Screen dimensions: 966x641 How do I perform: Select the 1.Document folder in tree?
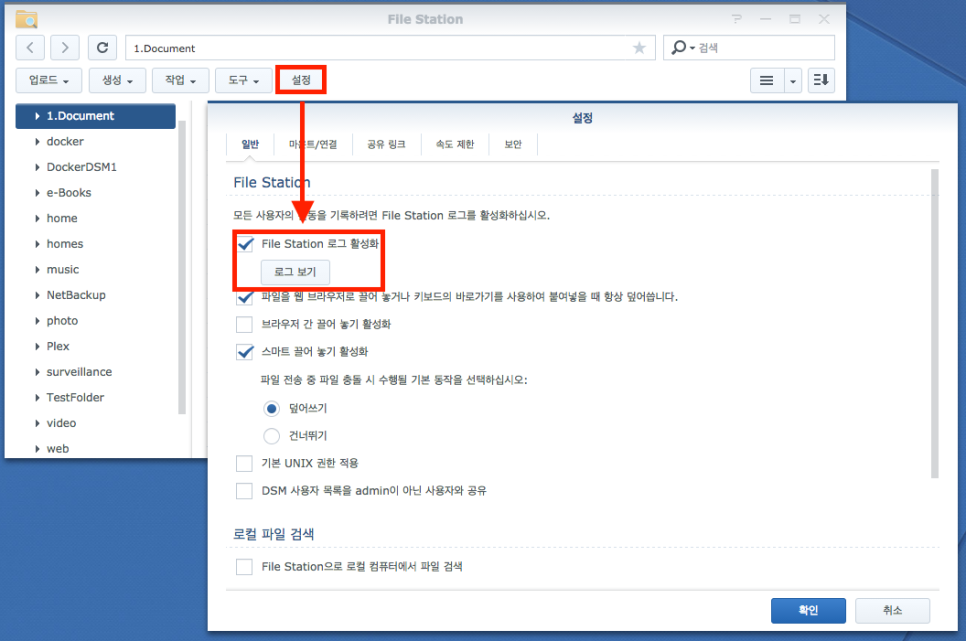tap(95, 116)
